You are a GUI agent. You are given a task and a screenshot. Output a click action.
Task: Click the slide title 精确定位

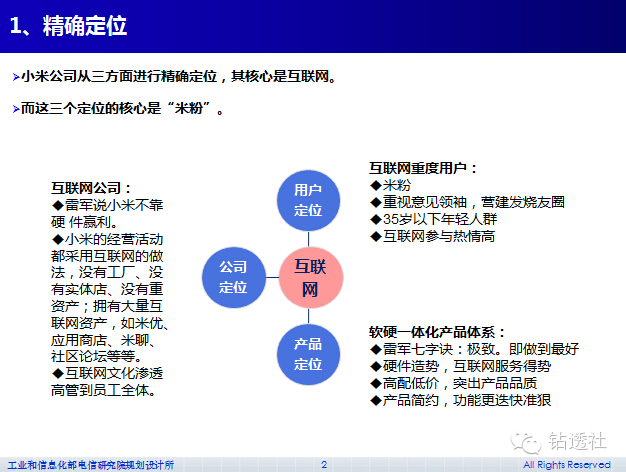tap(85, 26)
